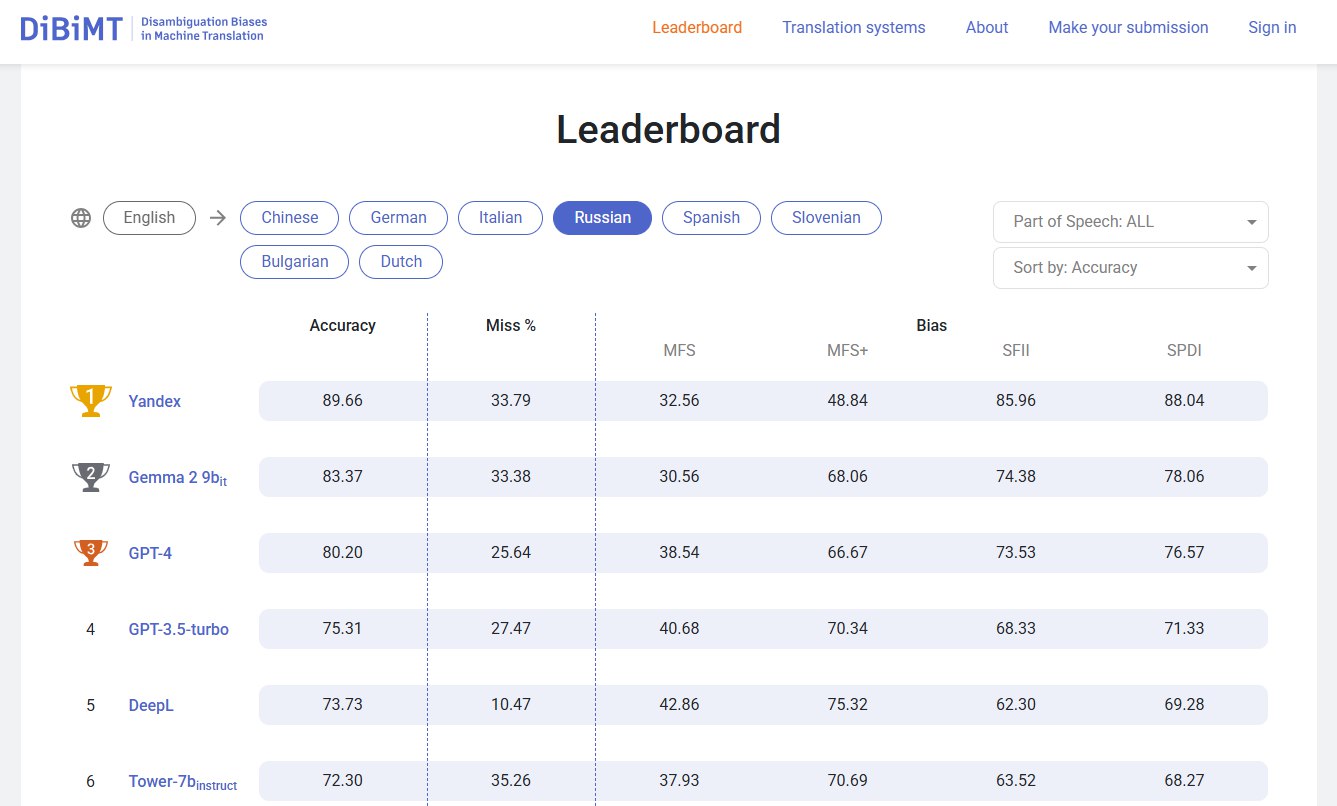Viewport: 1337px width, 806px height.
Task: Open the Gemma 2 9b-it system link
Action: pyautogui.click(x=178, y=478)
